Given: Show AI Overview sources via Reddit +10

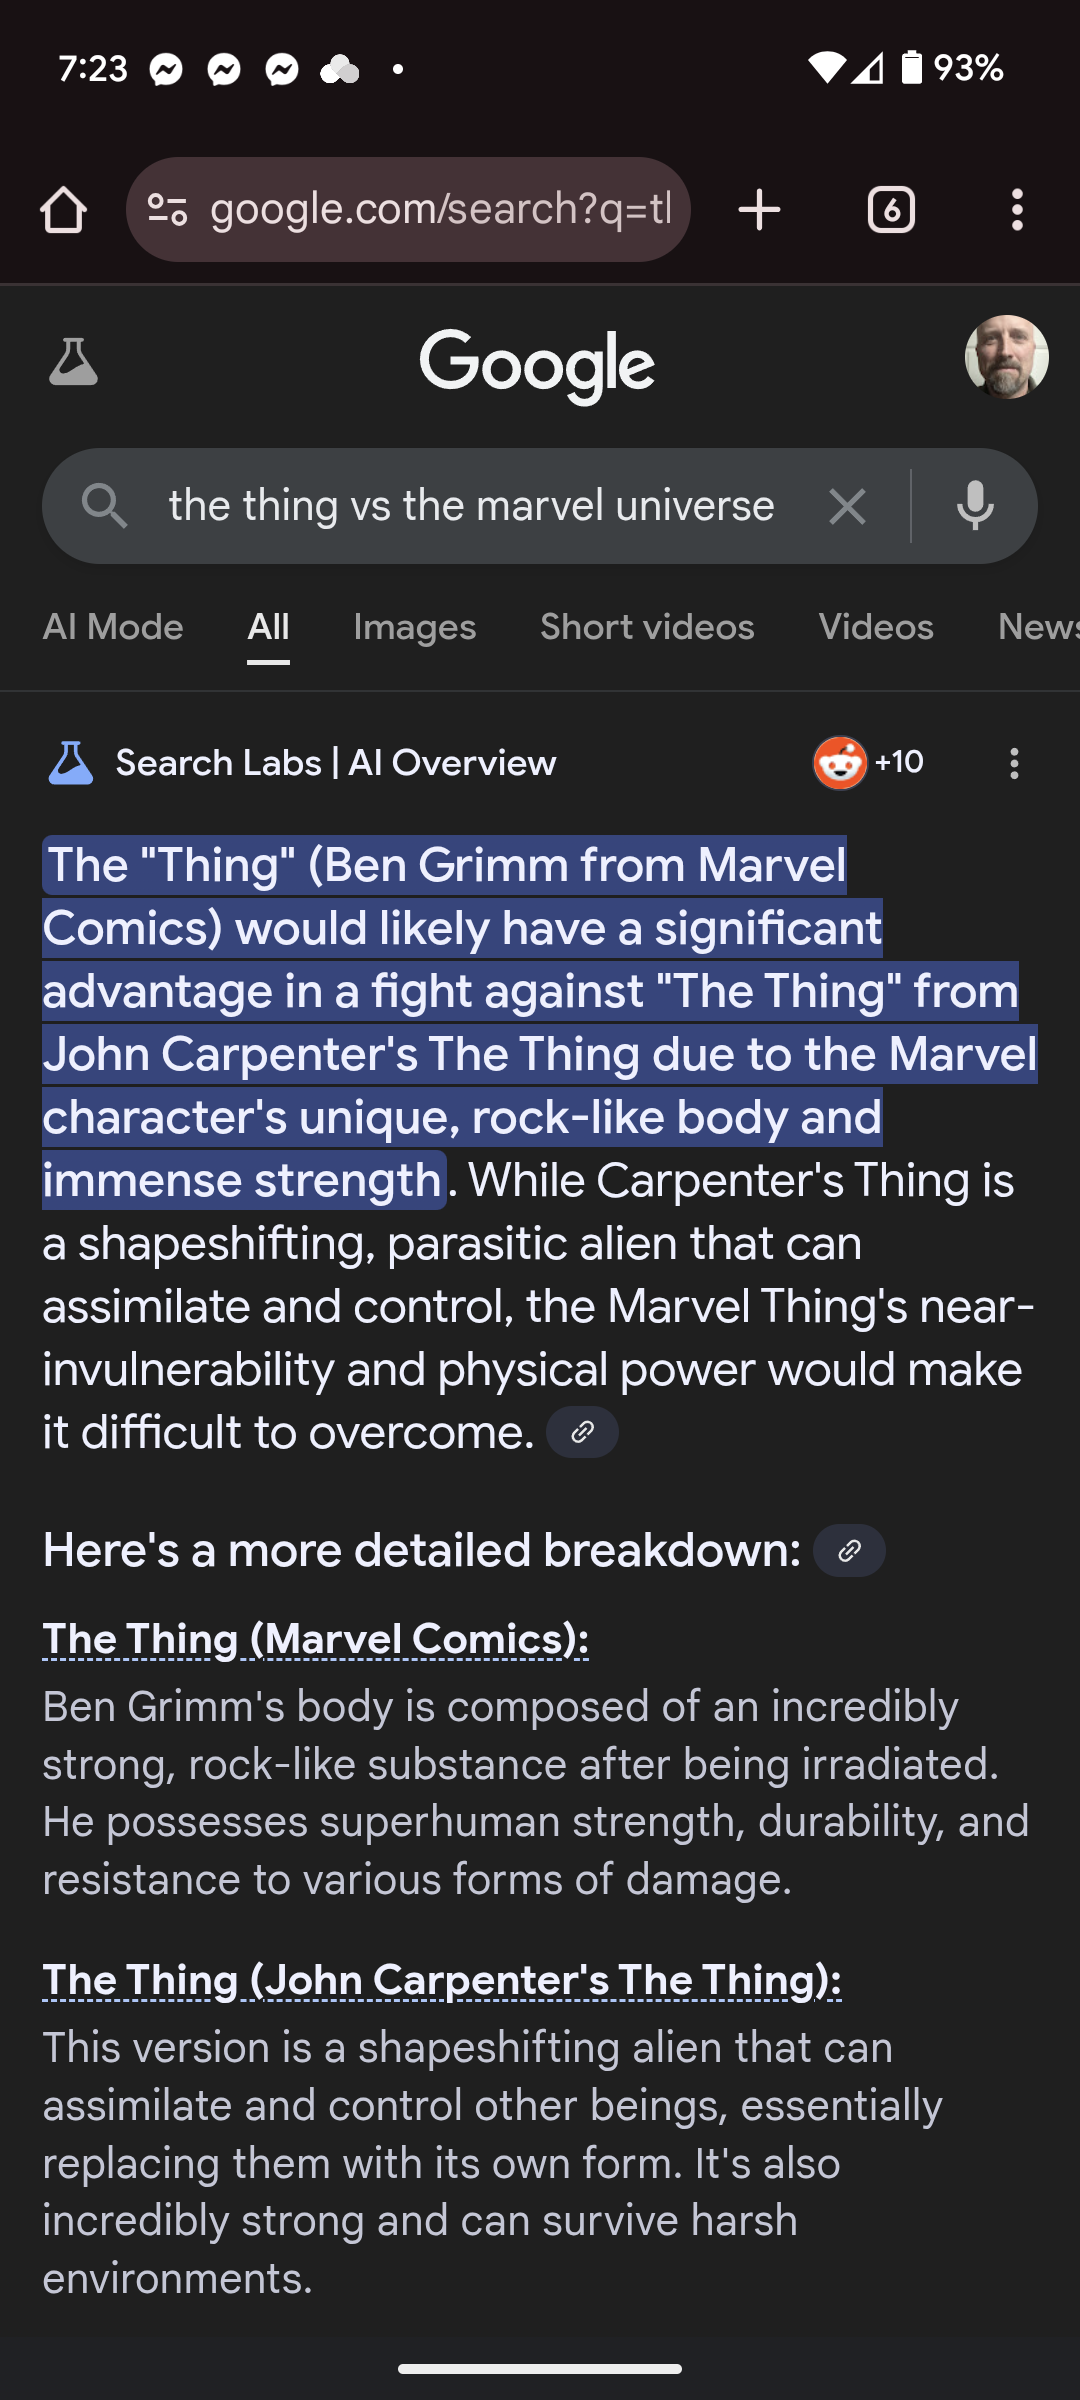Looking at the screenshot, I should pyautogui.click(x=867, y=763).
